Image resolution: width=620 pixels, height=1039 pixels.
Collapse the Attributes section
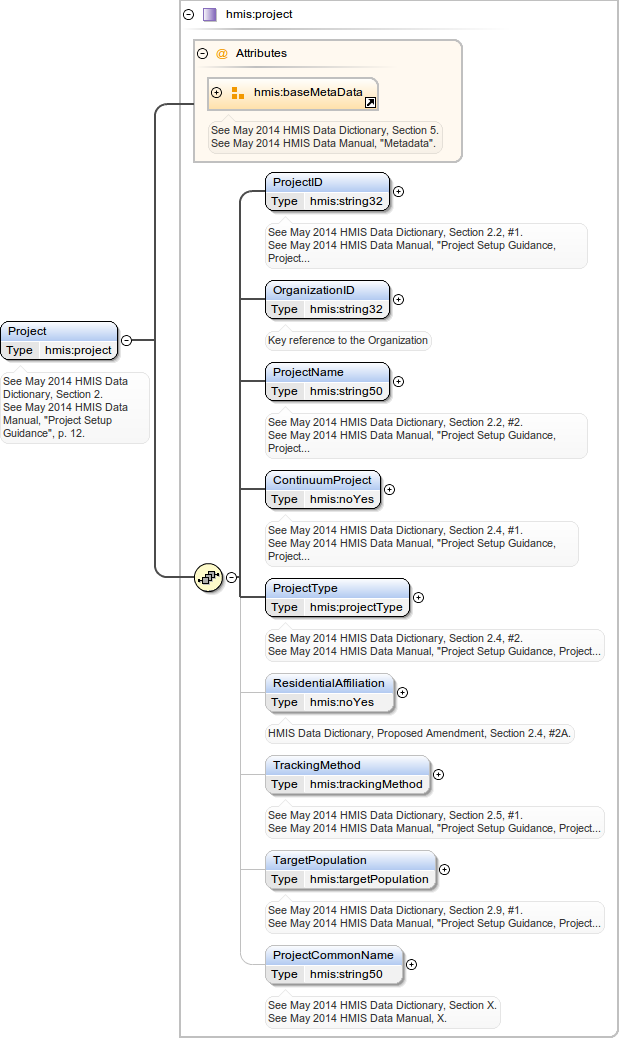point(203,54)
